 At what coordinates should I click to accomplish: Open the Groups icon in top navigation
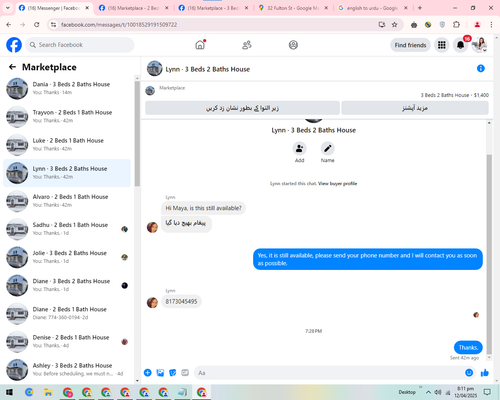pyautogui.click(x=293, y=45)
